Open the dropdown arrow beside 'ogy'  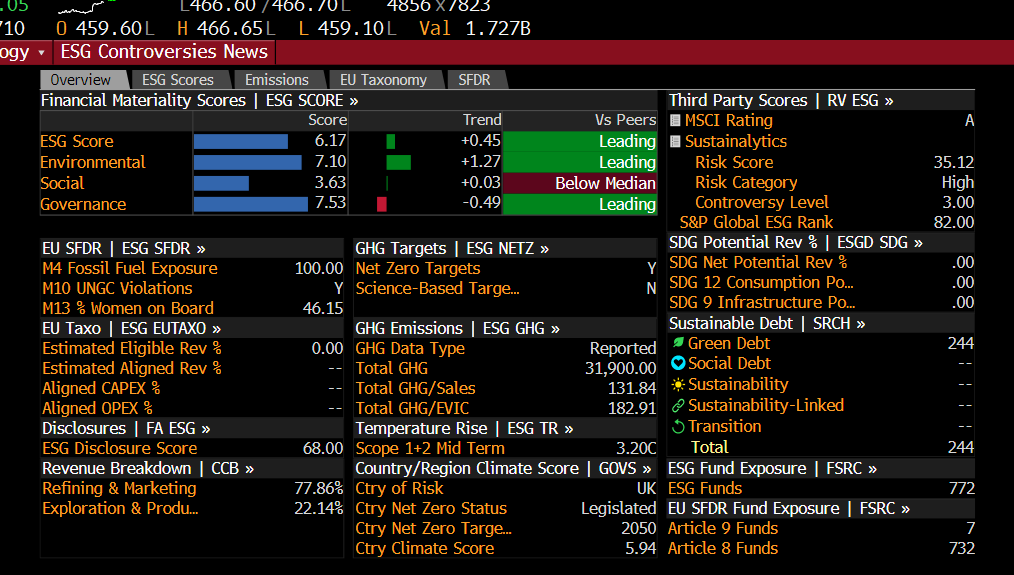click(41, 52)
